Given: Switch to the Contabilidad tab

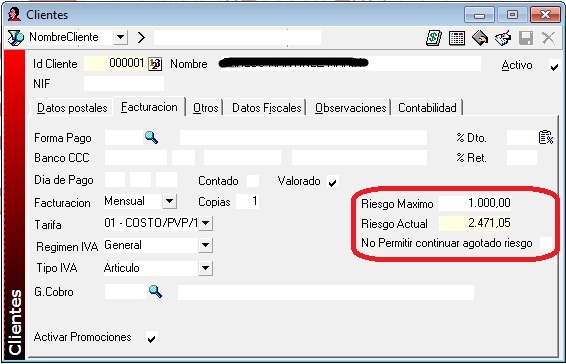Looking at the screenshot, I should (427, 108).
